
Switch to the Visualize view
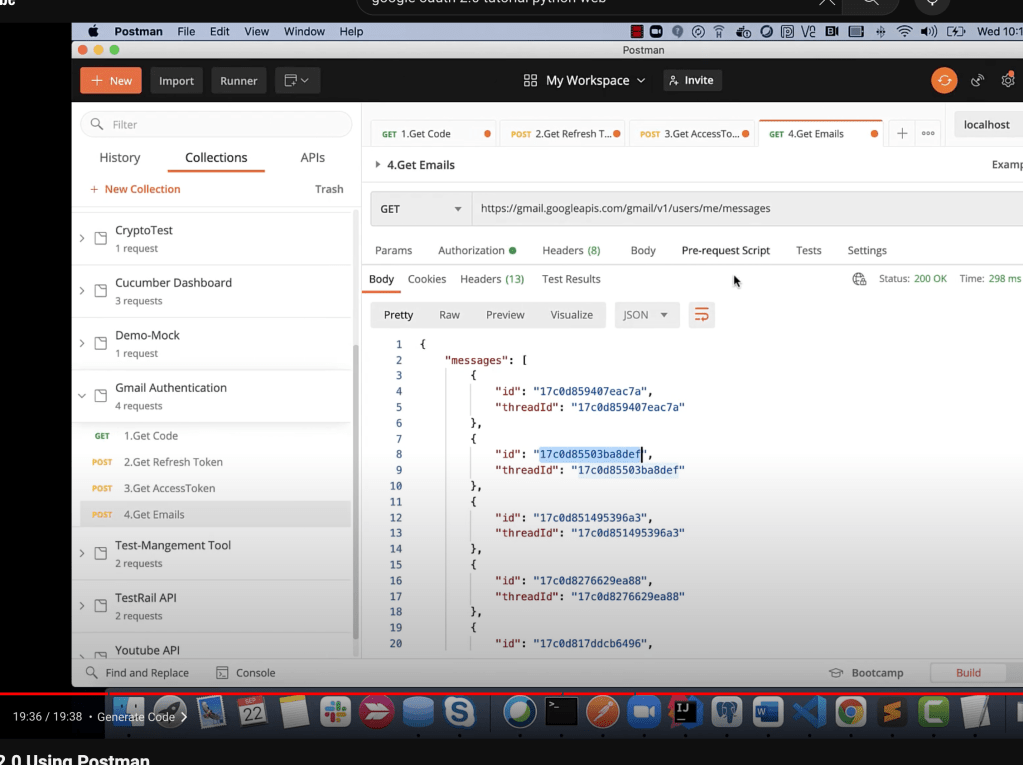pyautogui.click(x=572, y=315)
